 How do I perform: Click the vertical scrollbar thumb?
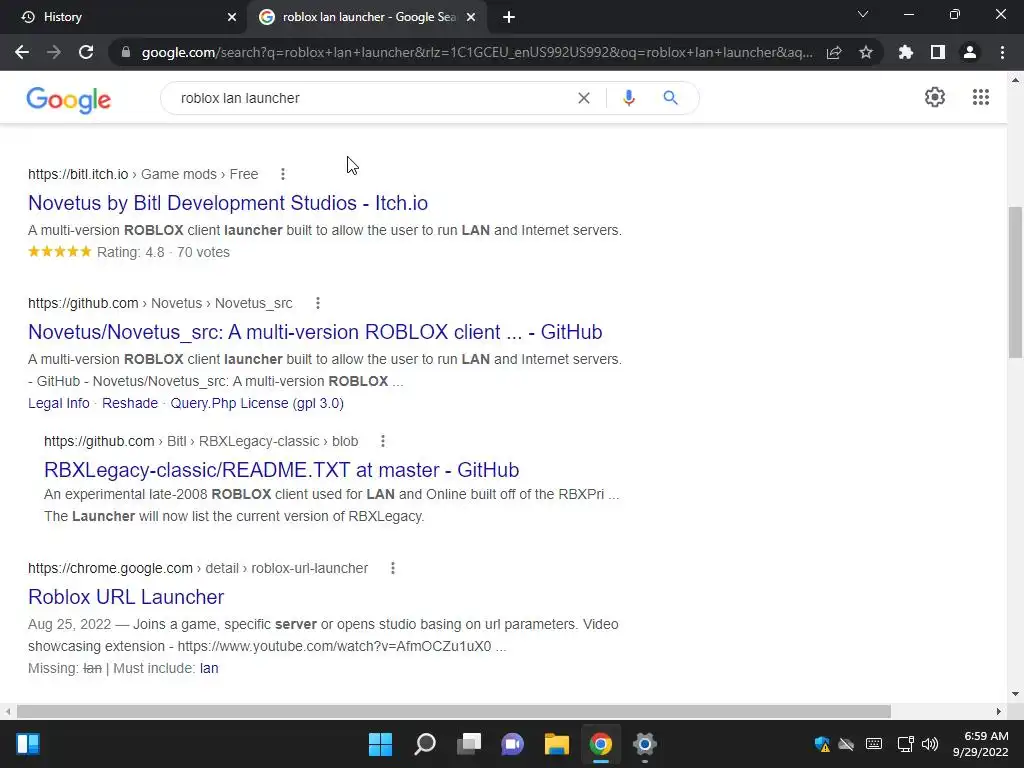1015,282
